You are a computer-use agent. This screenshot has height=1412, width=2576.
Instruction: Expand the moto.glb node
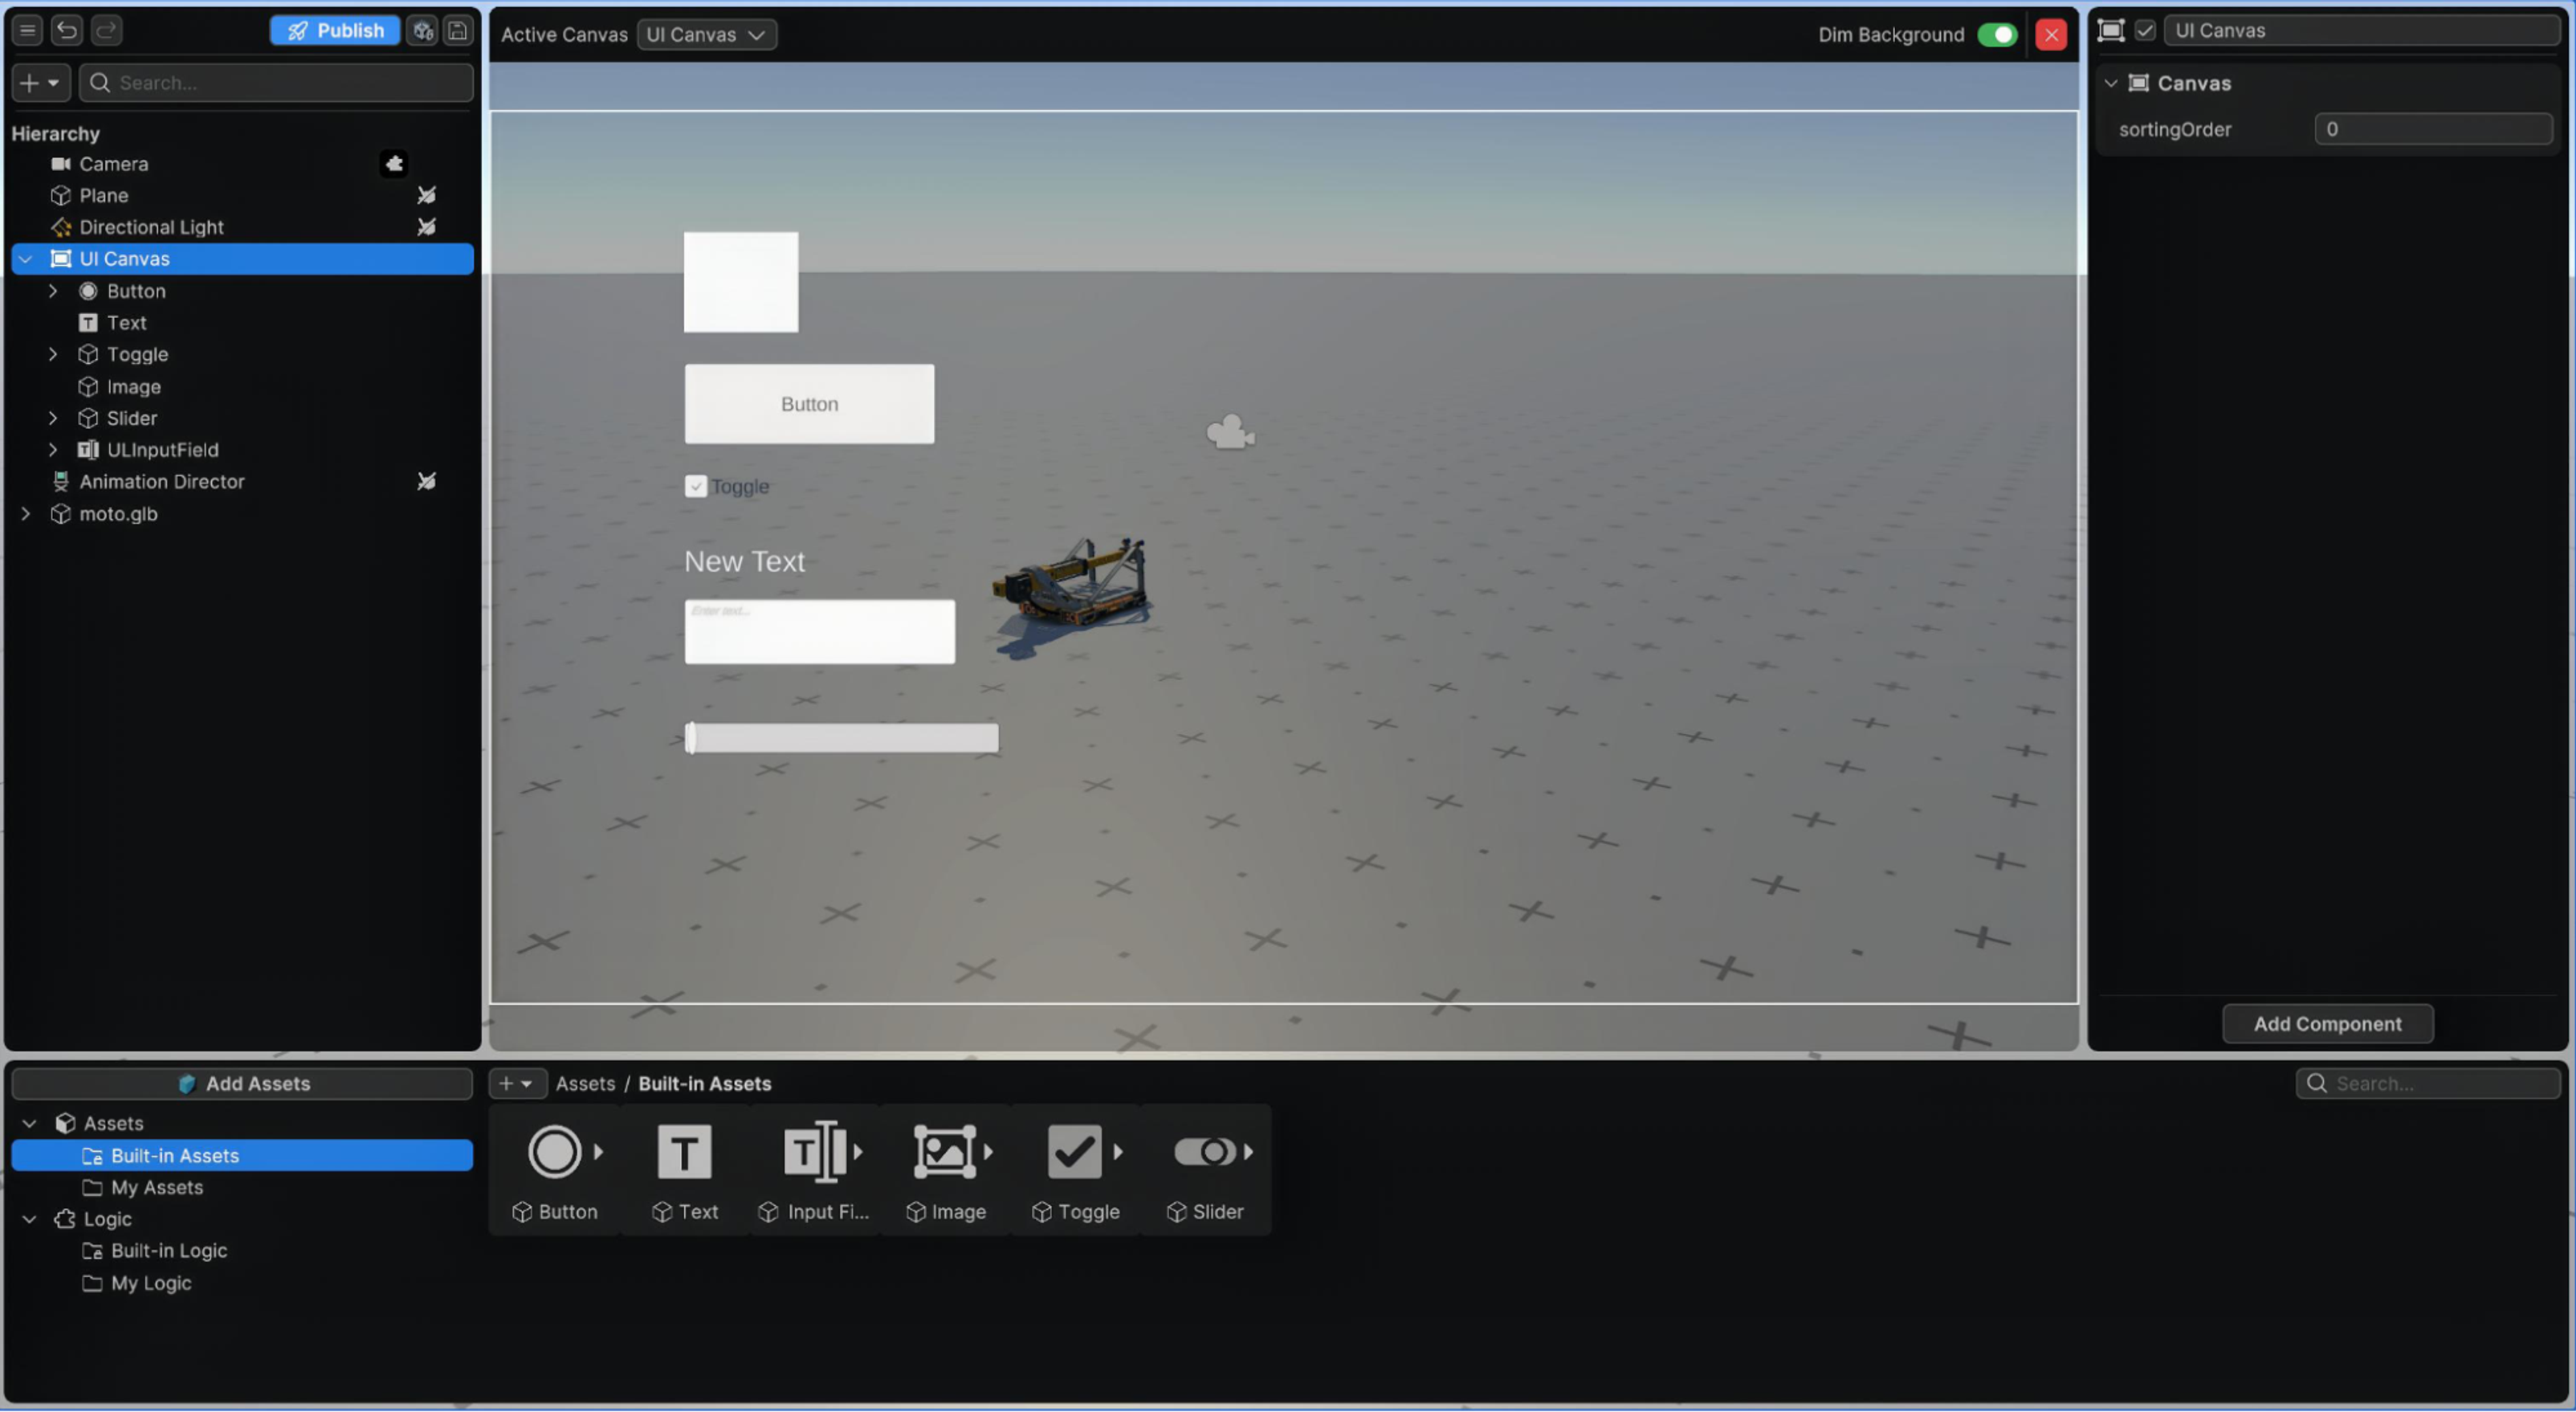tap(26, 514)
